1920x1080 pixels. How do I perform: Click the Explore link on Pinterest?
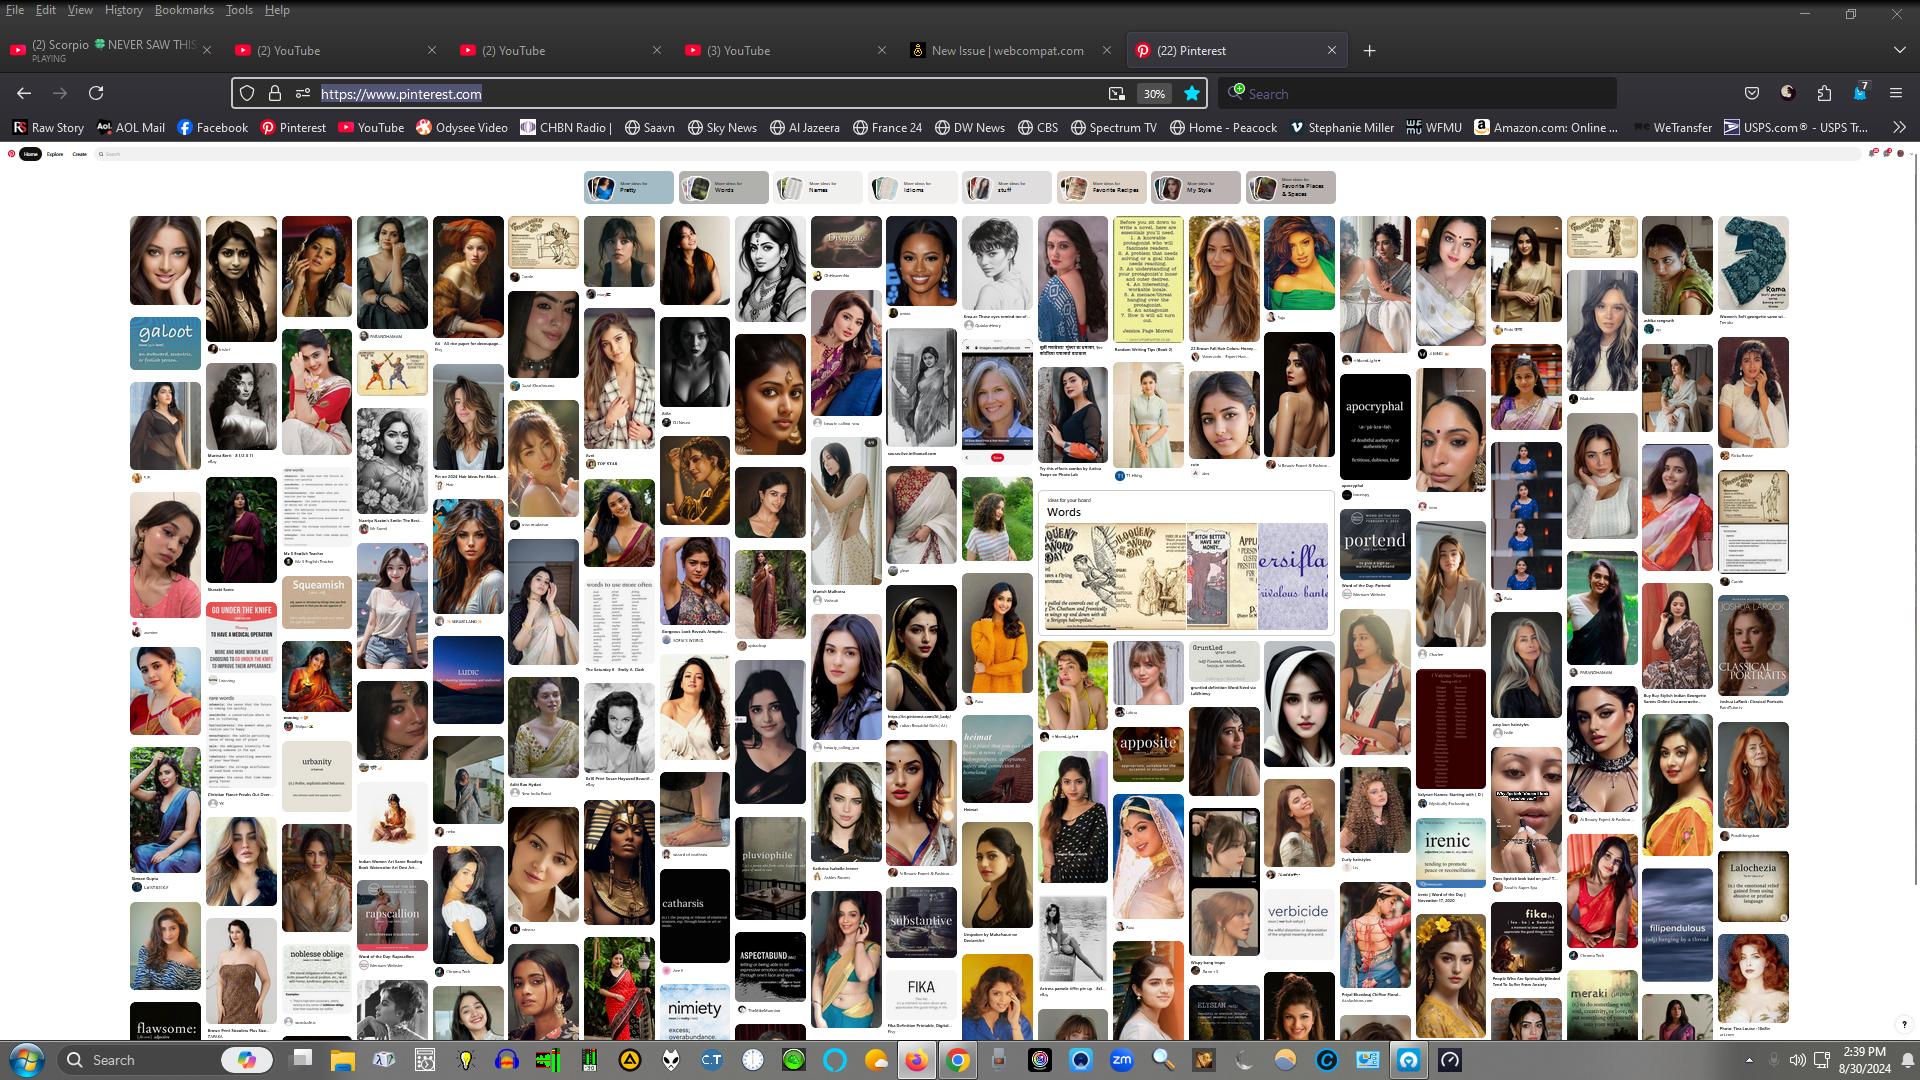click(x=55, y=154)
